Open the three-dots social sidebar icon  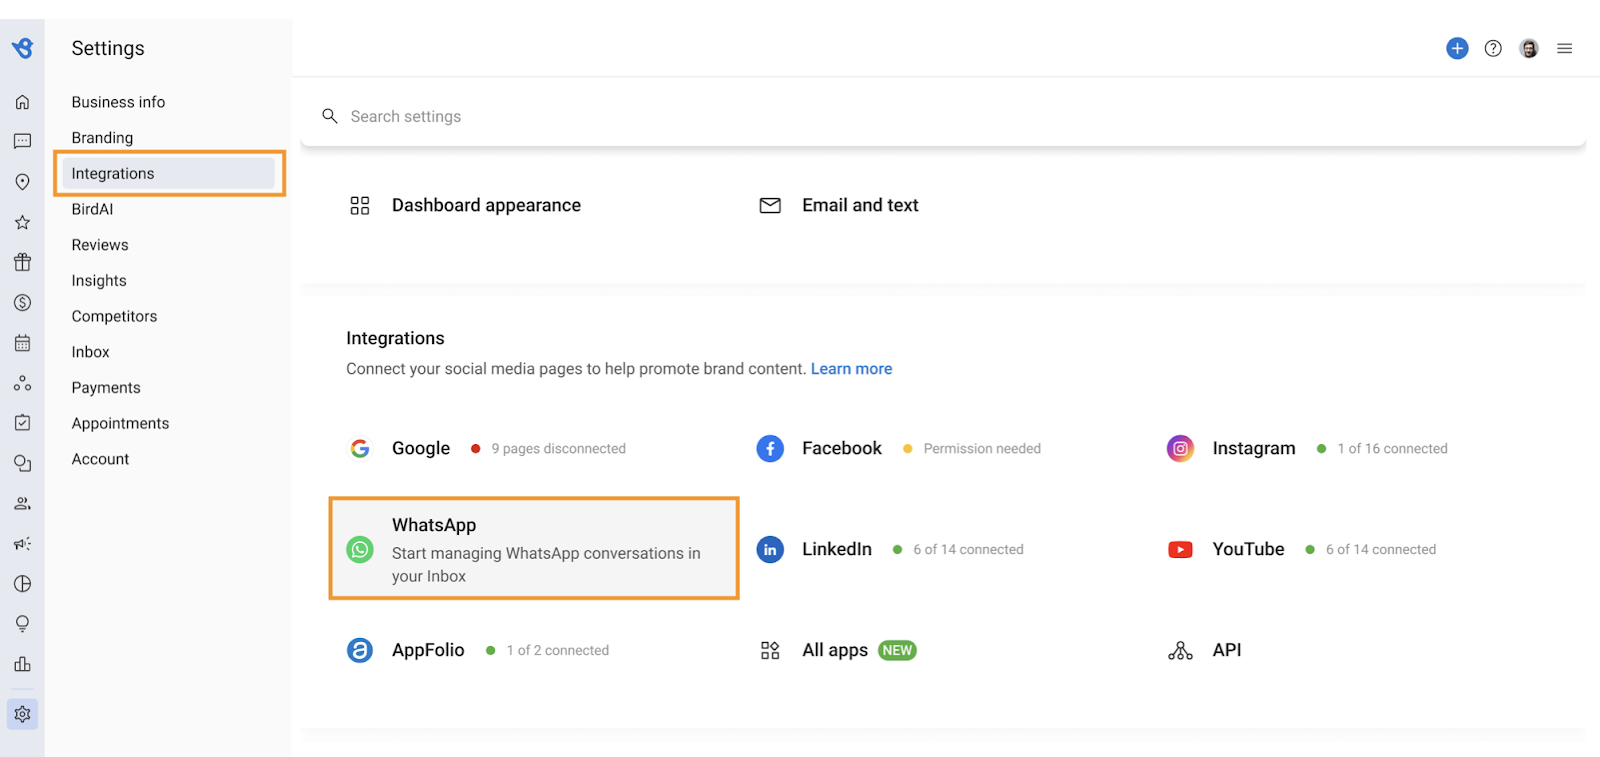22,383
